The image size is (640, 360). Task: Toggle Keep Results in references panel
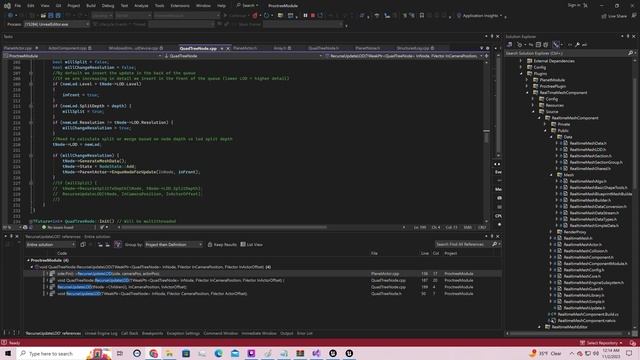click(222, 244)
